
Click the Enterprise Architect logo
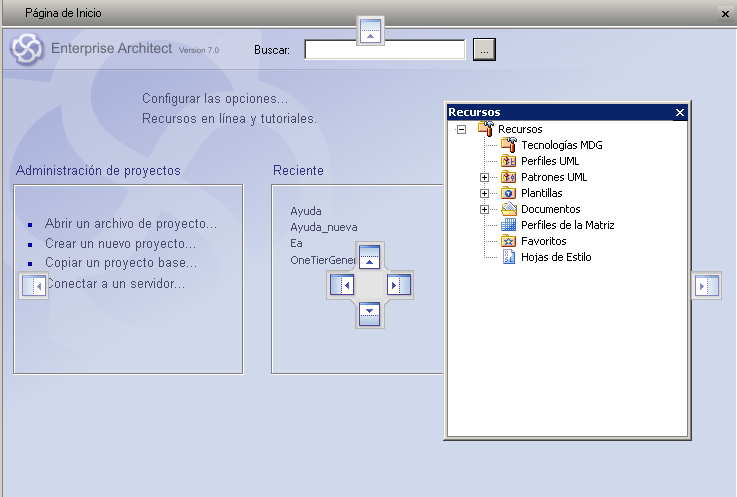[x=27, y=48]
